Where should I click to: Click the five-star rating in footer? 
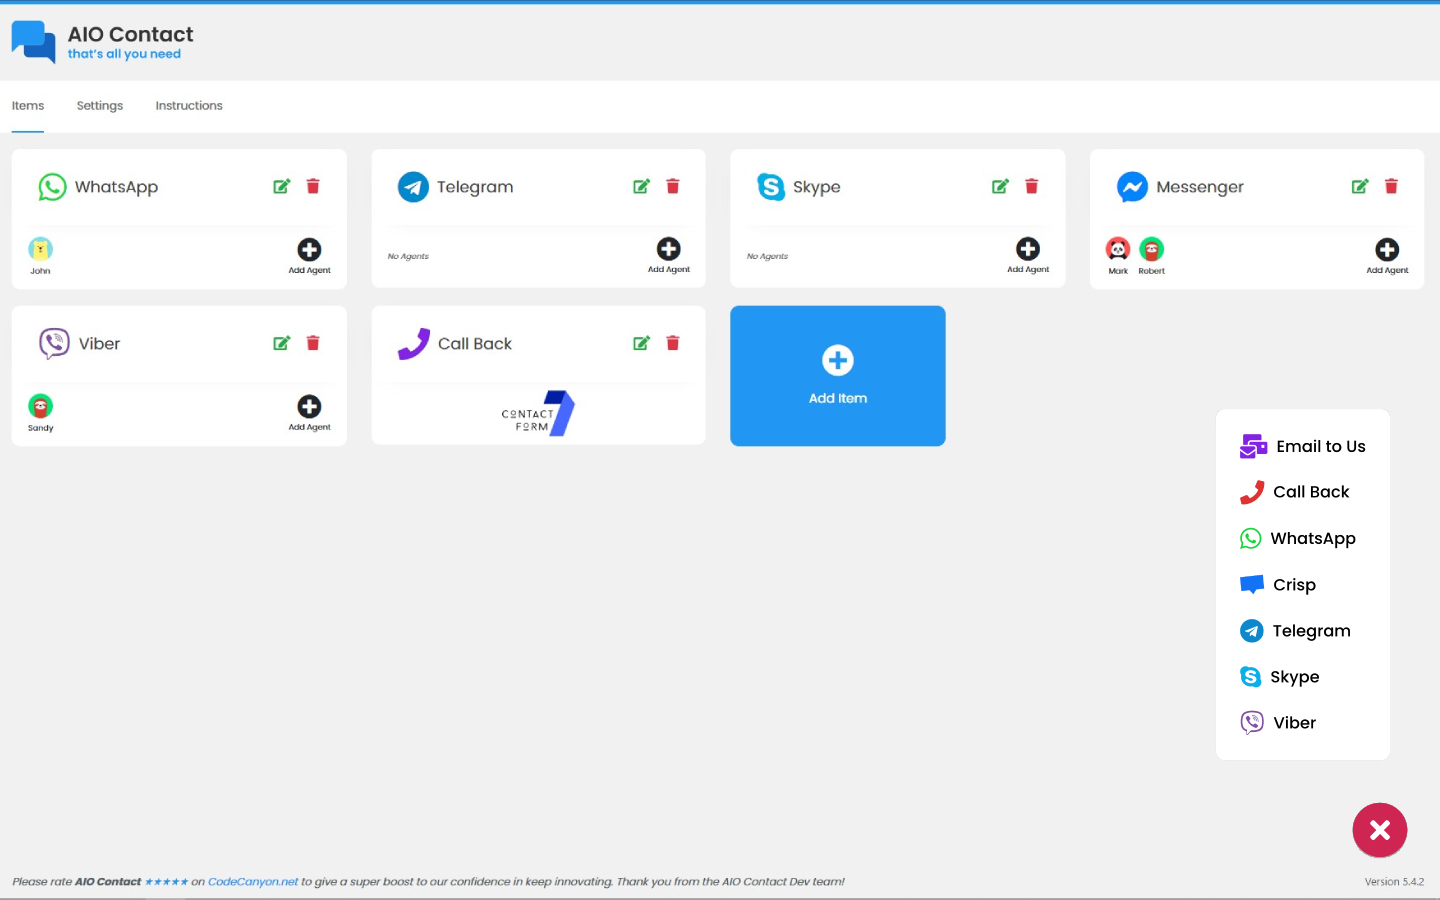pyautogui.click(x=166, y=882)
